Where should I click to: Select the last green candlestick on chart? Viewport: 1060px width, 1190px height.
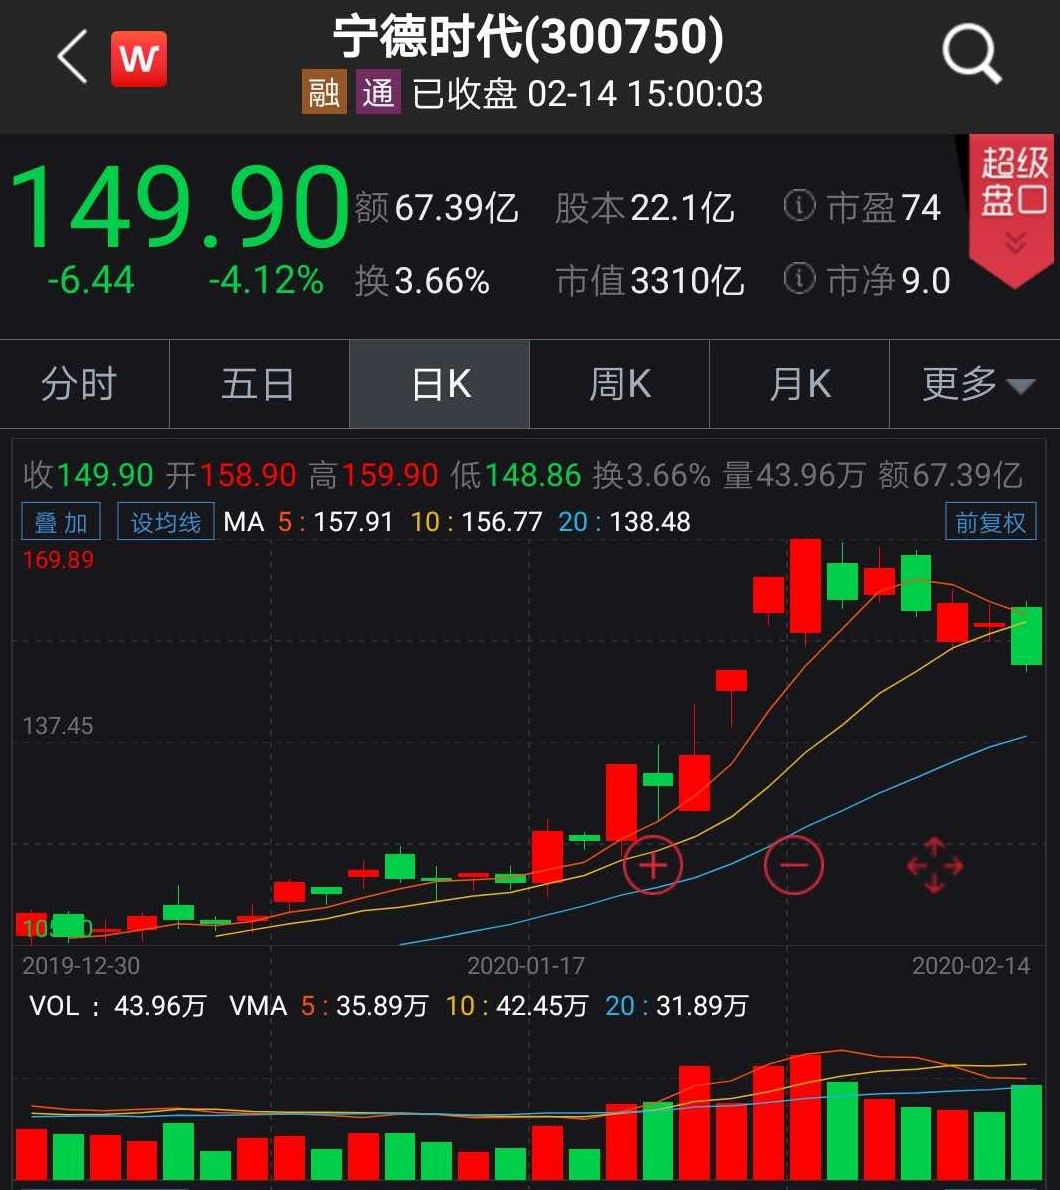[1027, 636]
